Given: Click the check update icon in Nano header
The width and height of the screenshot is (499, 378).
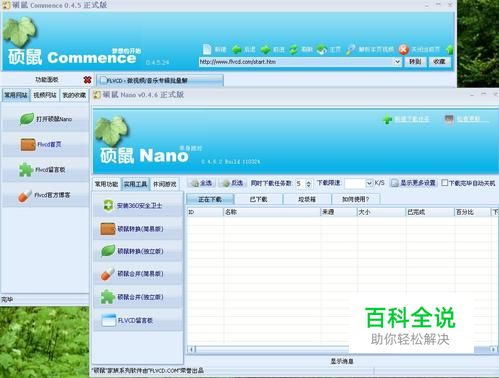Looking at the screenshot, I should click(x=449, y=119).
